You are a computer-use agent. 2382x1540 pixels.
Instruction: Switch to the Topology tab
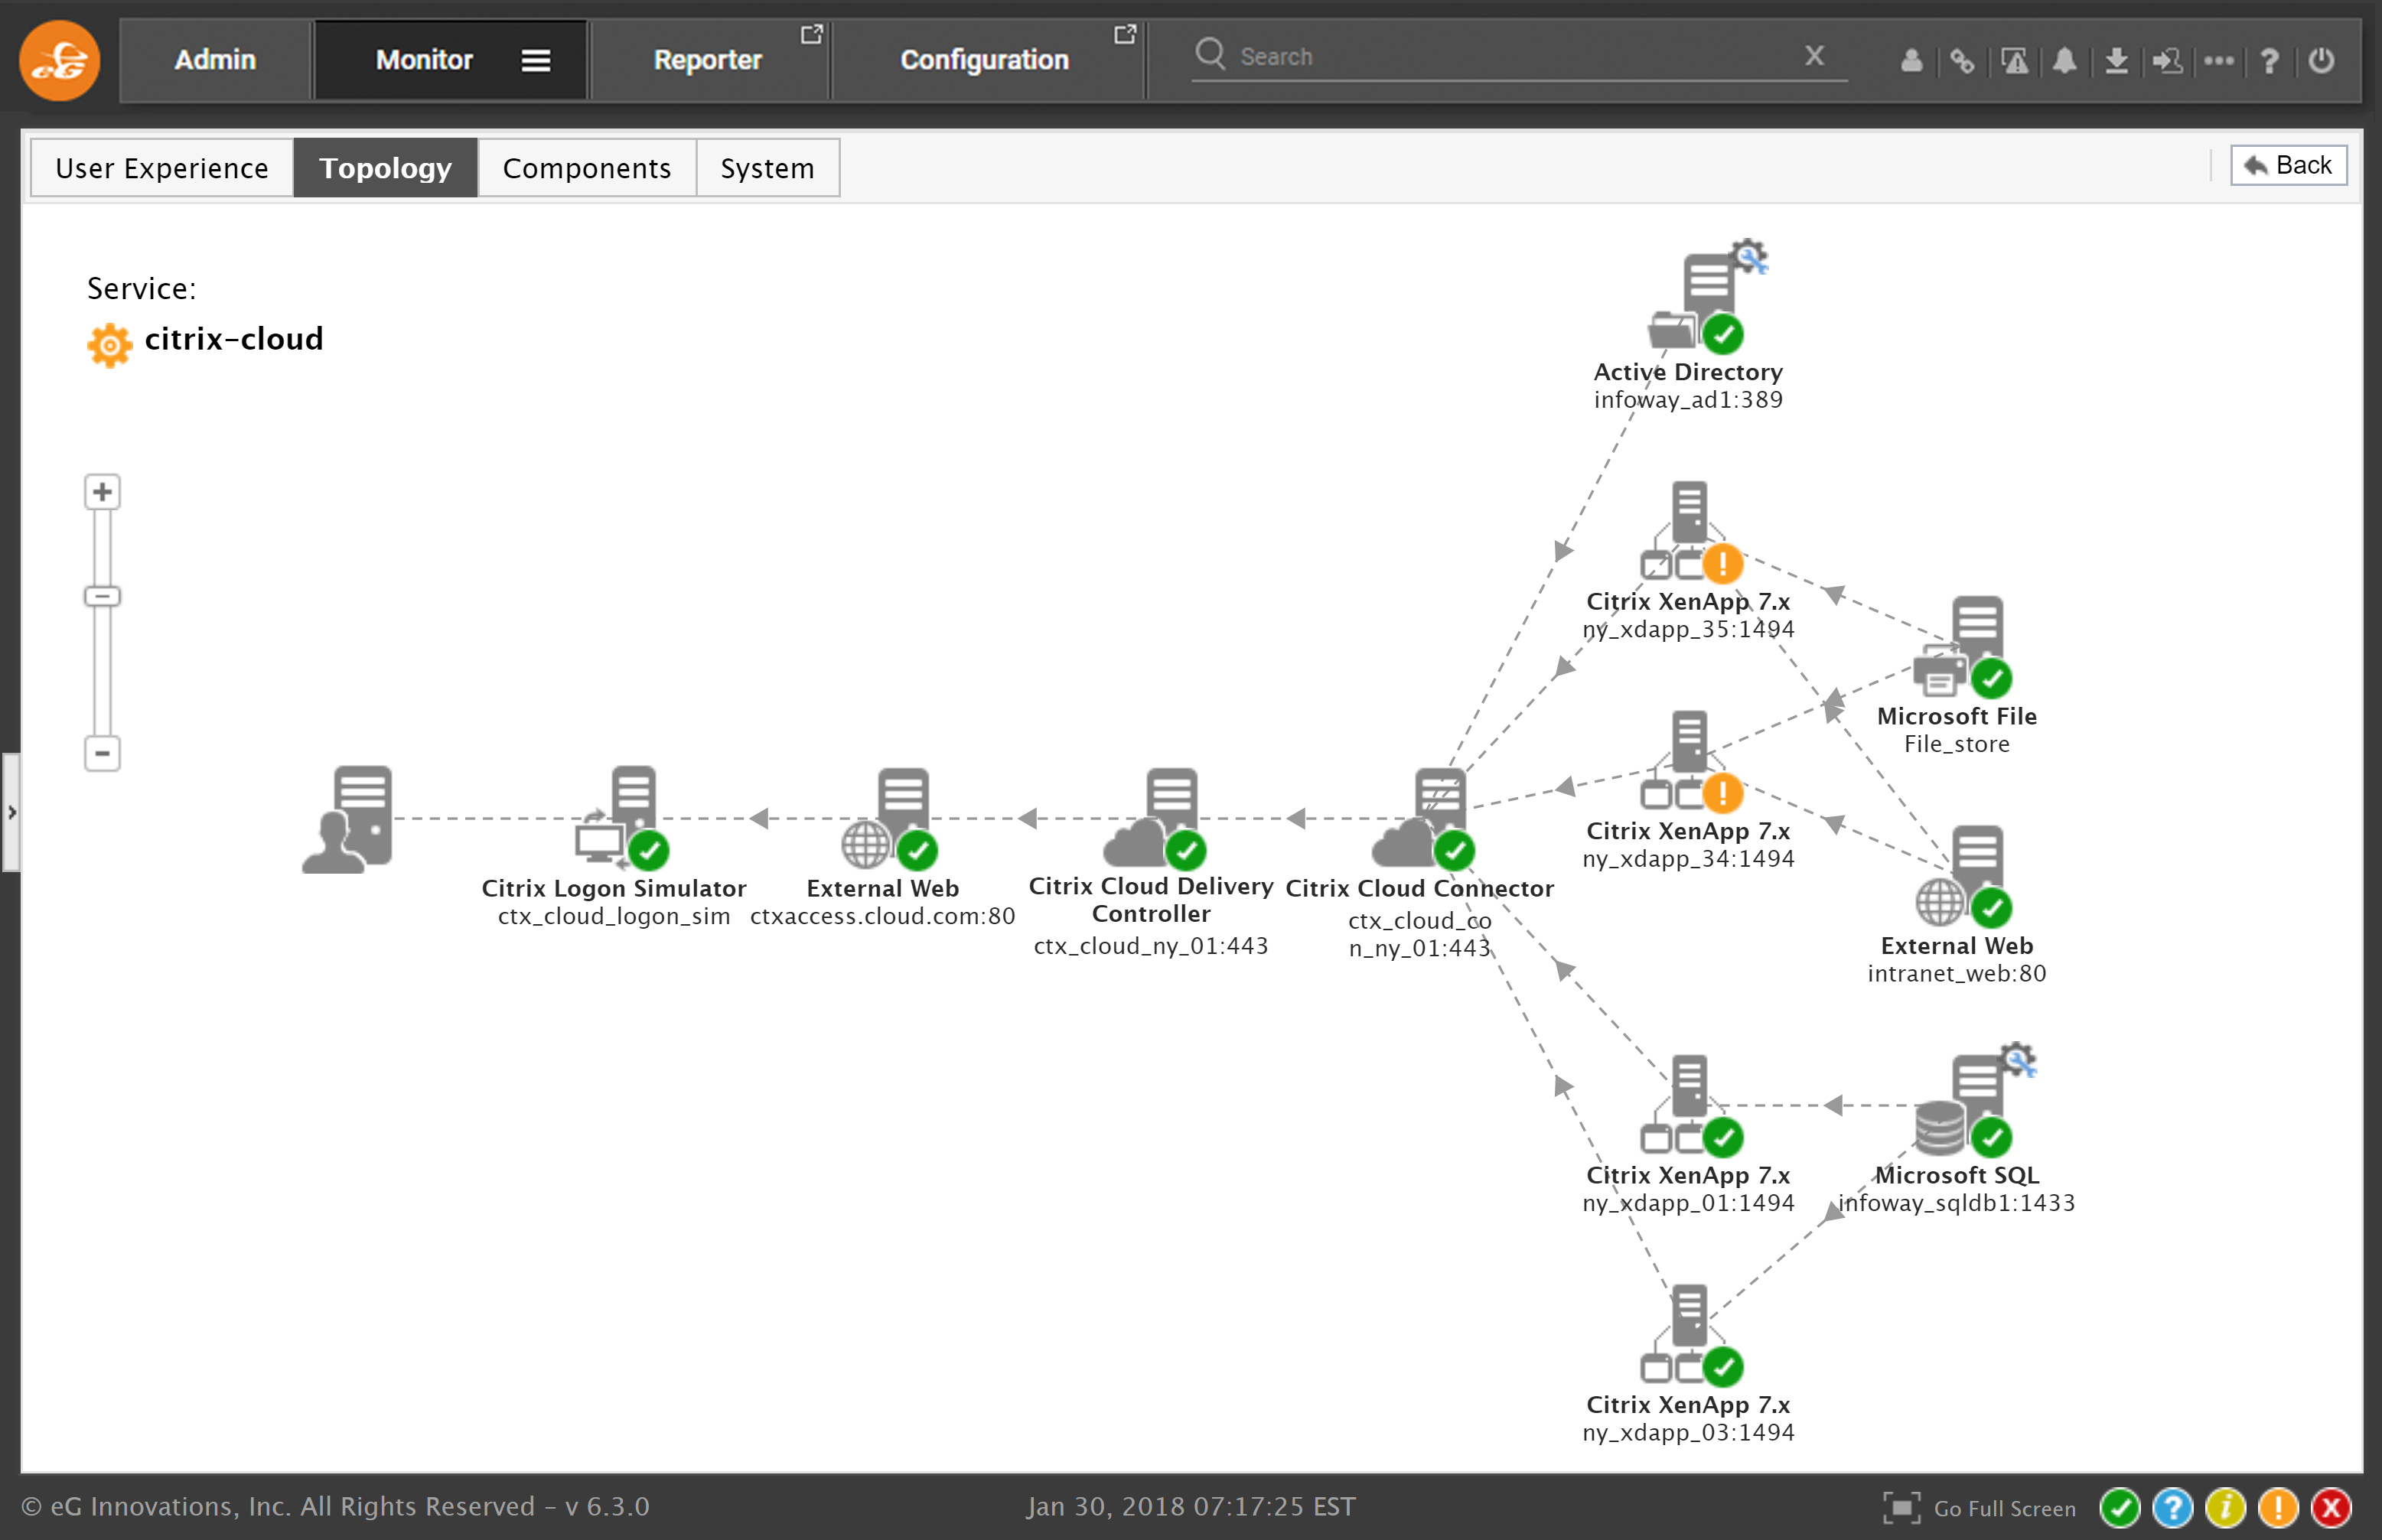tap(385, 168)
